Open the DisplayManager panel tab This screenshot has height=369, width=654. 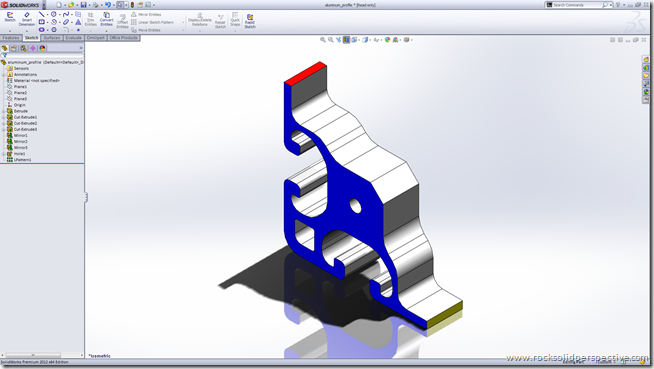click(42, 48)
